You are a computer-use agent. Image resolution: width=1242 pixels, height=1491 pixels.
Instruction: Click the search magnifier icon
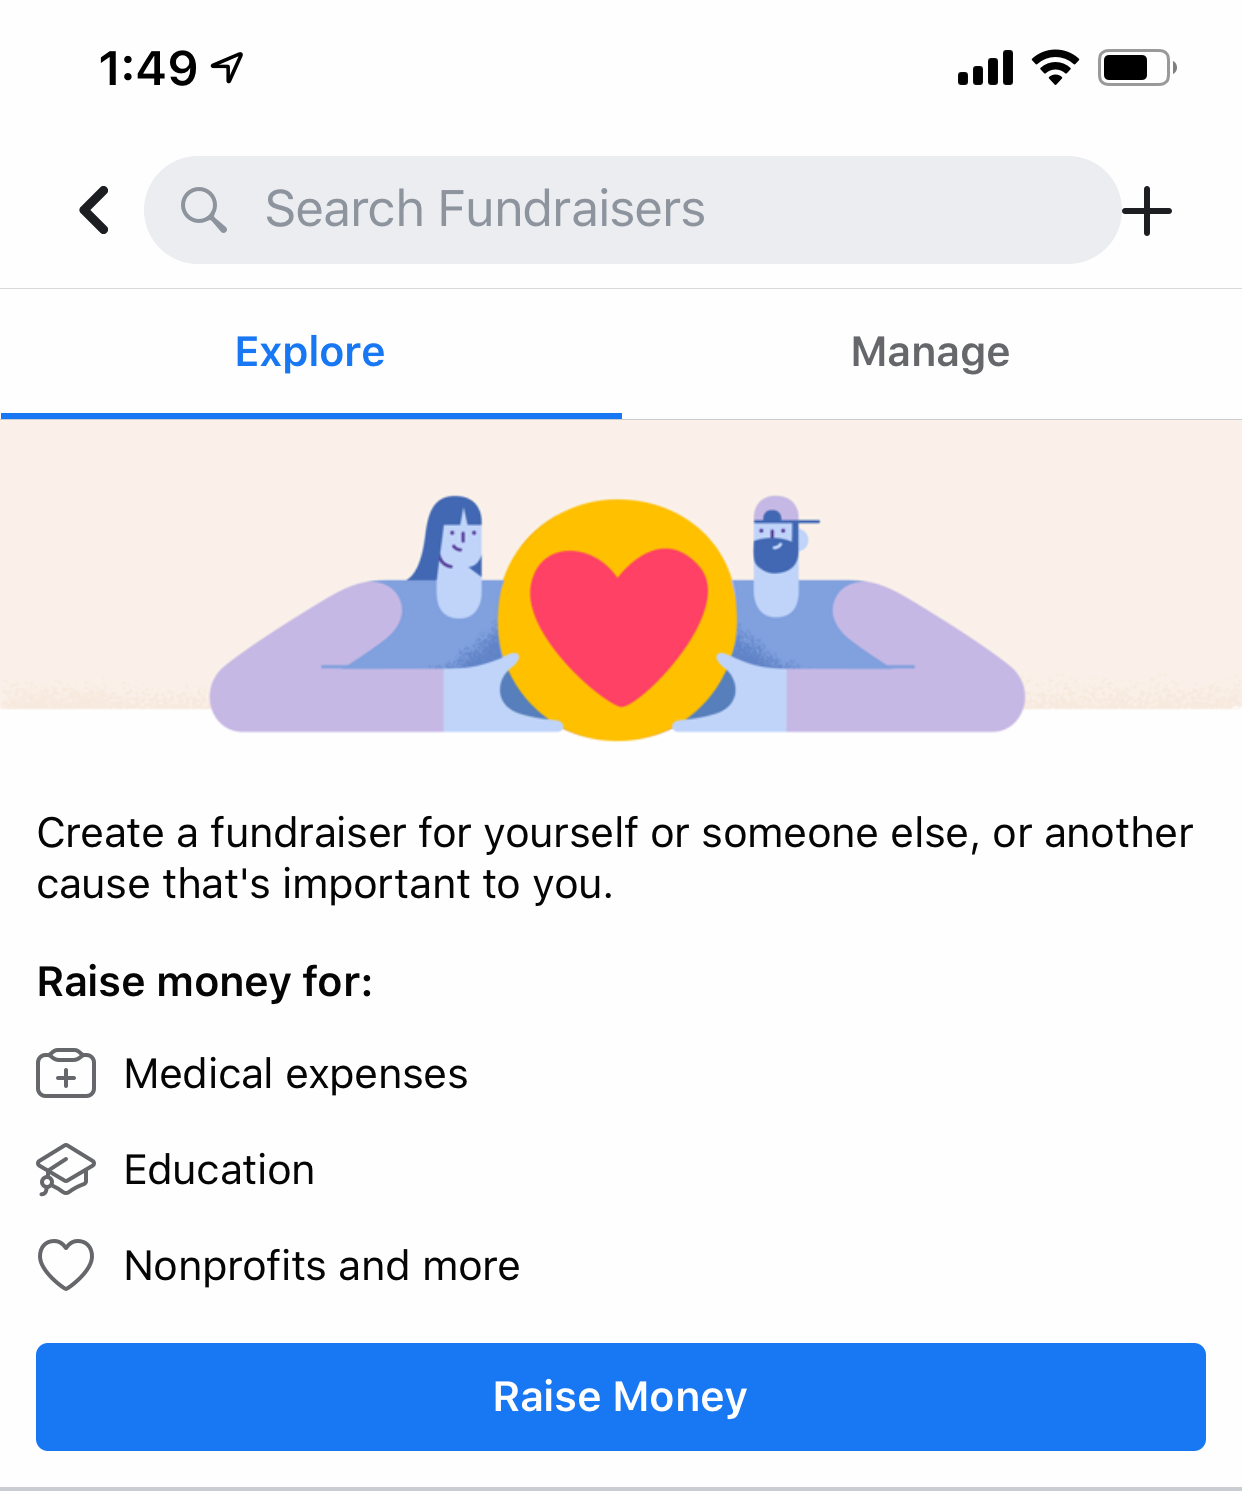(x=203, y=210)
